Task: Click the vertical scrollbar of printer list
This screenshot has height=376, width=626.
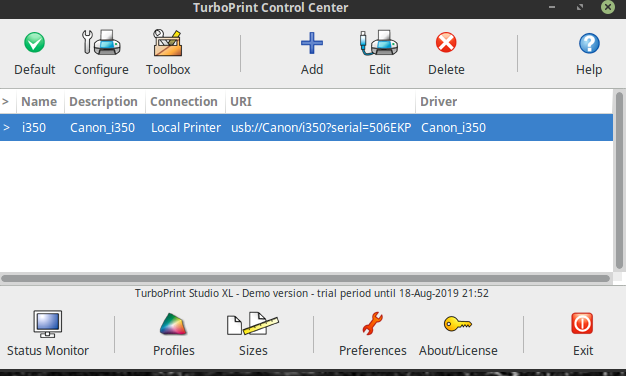Action: tap(619, 180)
